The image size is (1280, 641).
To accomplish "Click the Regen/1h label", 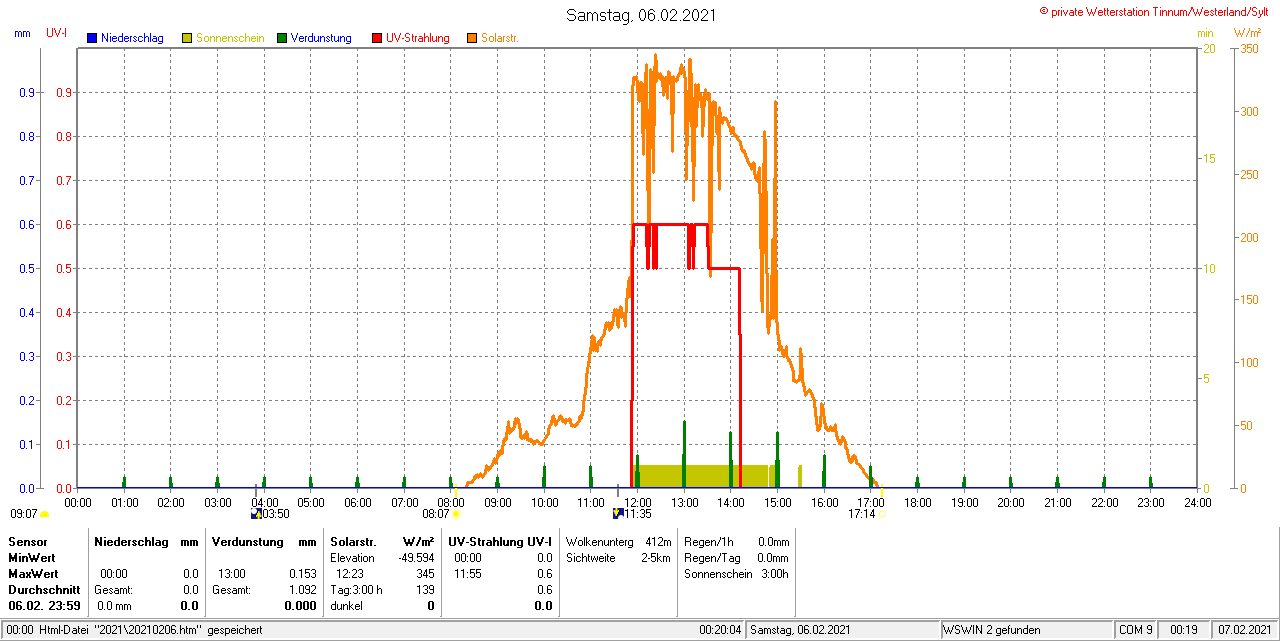I will pyautogui.click(x=708, y=541).
